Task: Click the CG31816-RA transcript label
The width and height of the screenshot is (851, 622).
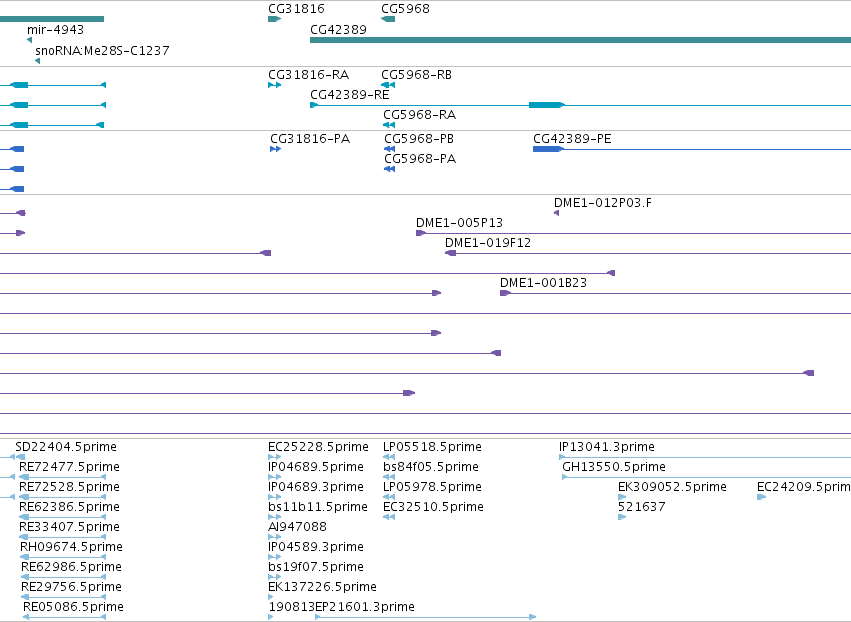Action: point(308,75)
